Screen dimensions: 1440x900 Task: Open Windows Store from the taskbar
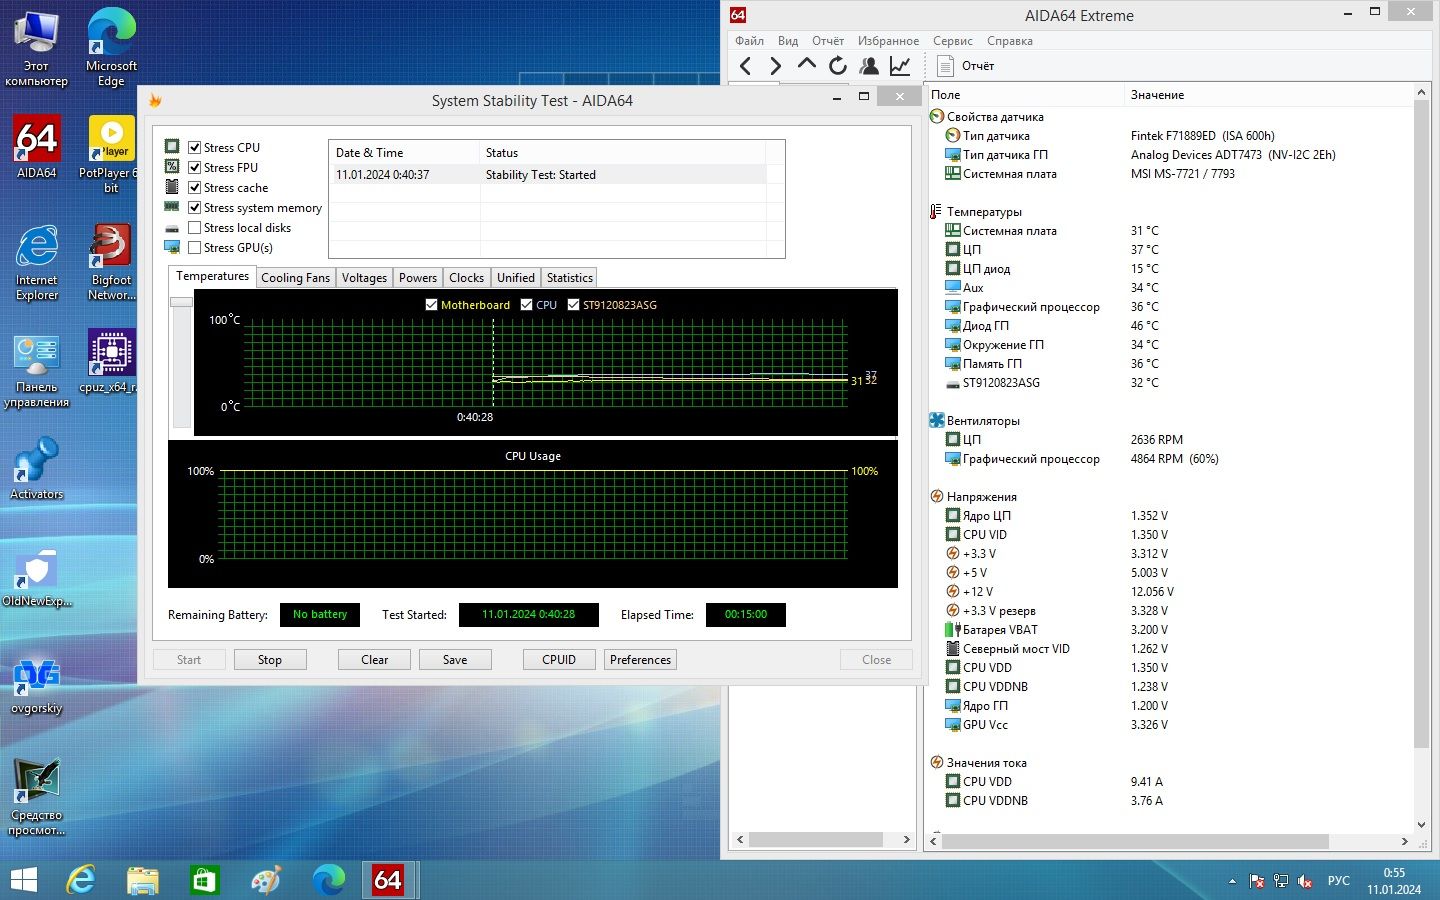205,880
